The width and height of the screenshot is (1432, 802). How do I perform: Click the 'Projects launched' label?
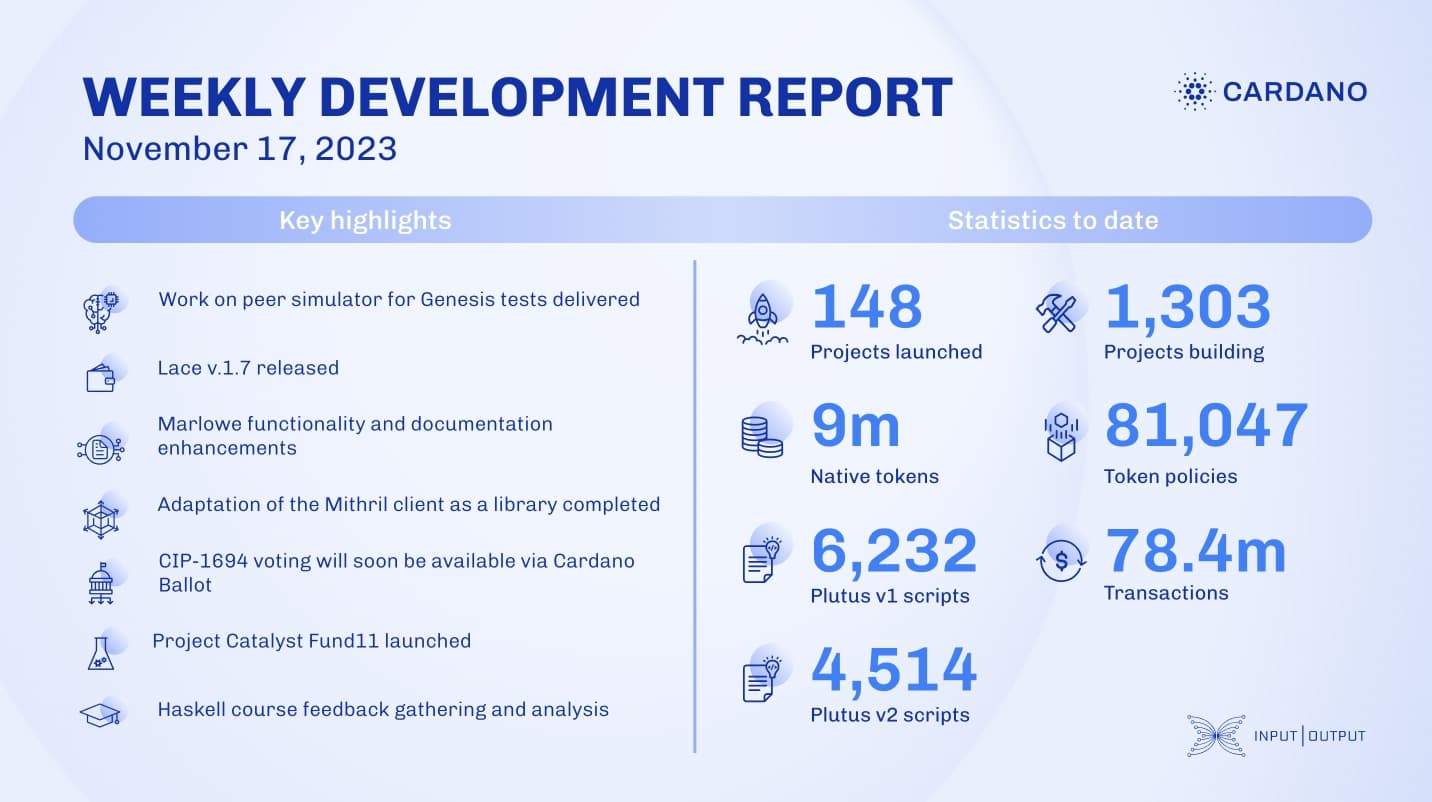tap(896, 352)
